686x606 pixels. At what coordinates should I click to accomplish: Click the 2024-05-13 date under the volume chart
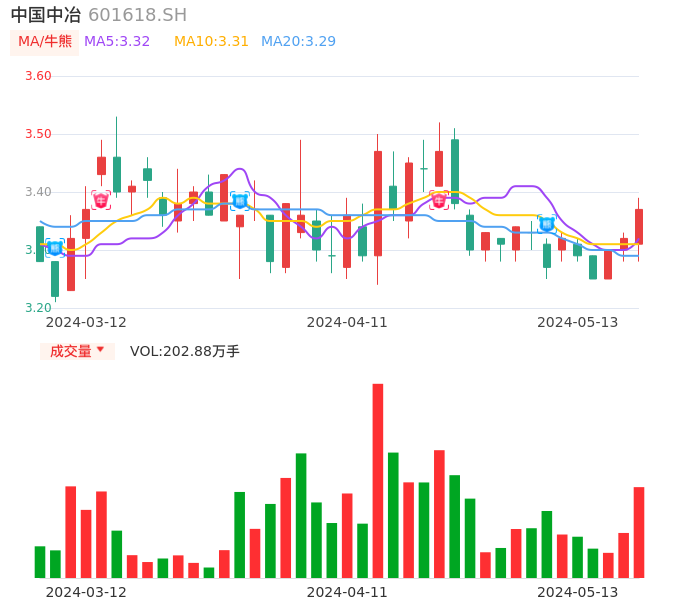click(x=578, y=592)
